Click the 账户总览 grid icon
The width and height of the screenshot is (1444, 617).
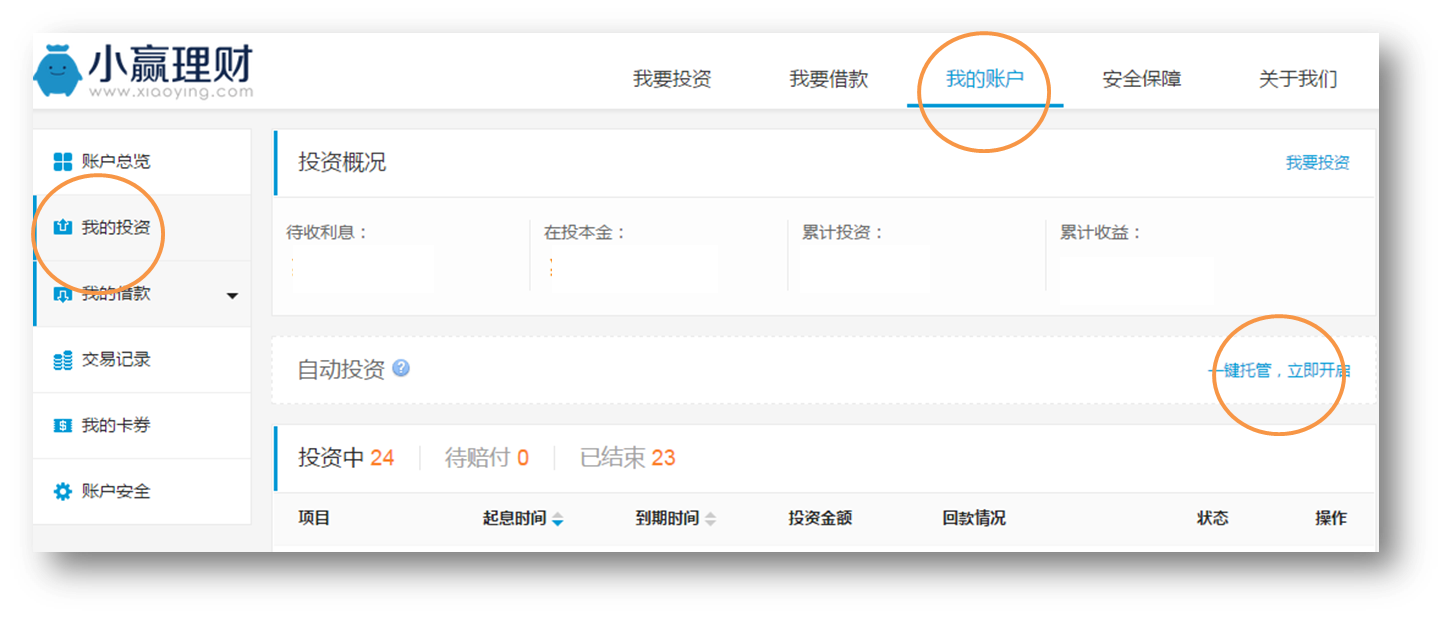[63, 162]
